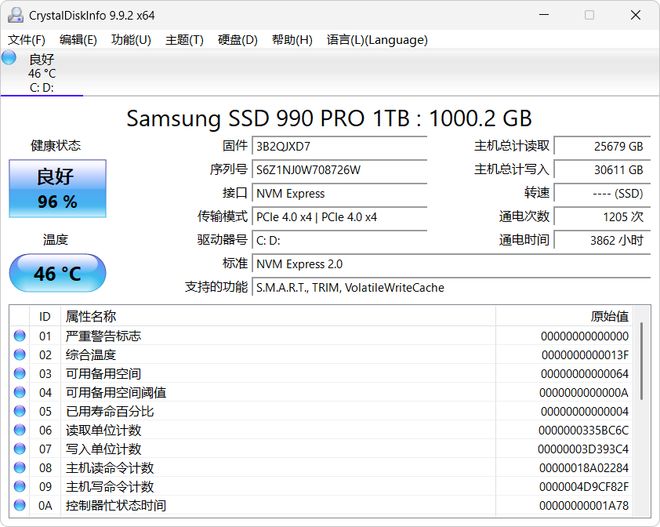Click the 良好 96 % health status button
660x527 pixels.
point(58,189)
